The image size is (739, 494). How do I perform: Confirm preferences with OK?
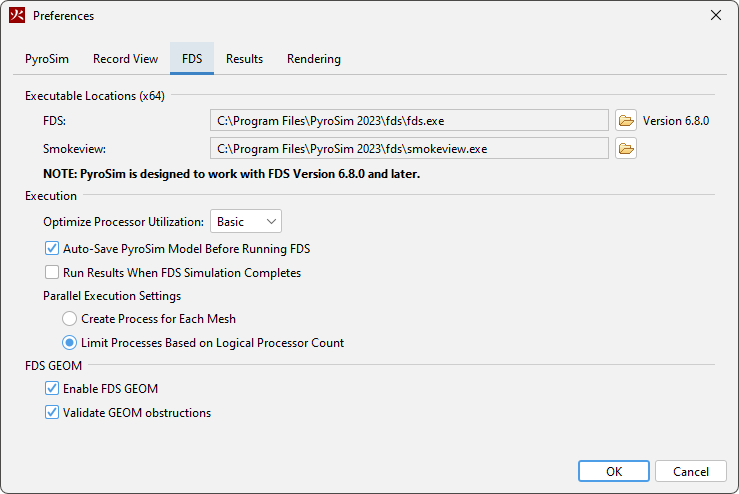(x=614, y=471)
